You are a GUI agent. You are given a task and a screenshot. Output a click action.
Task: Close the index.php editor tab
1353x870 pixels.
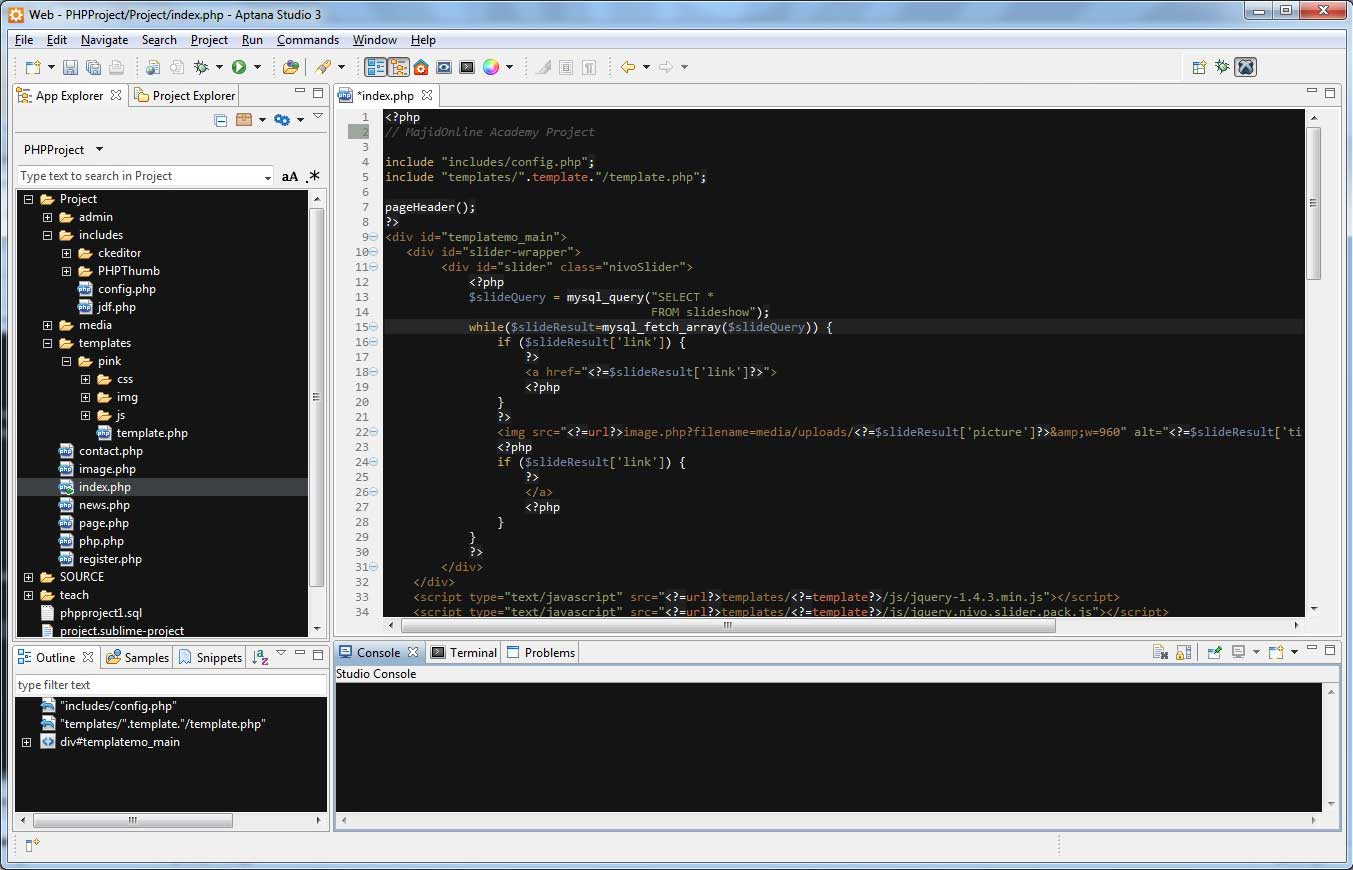[427, 95]
